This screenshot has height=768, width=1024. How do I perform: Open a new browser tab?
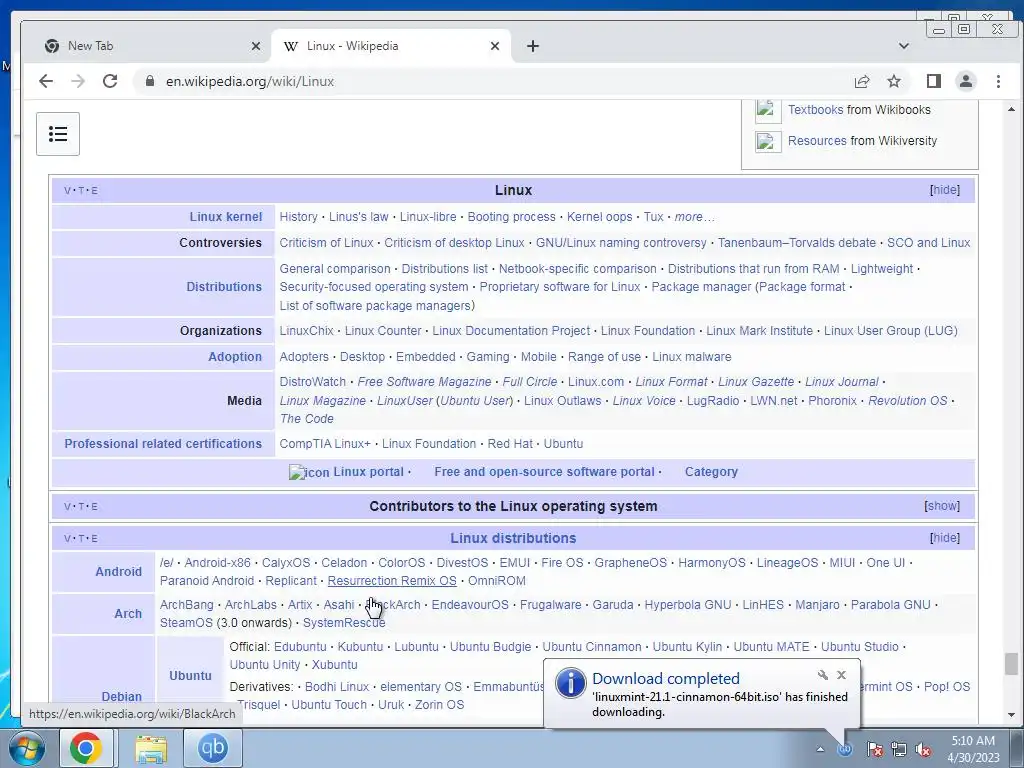(x=533, y=46)
